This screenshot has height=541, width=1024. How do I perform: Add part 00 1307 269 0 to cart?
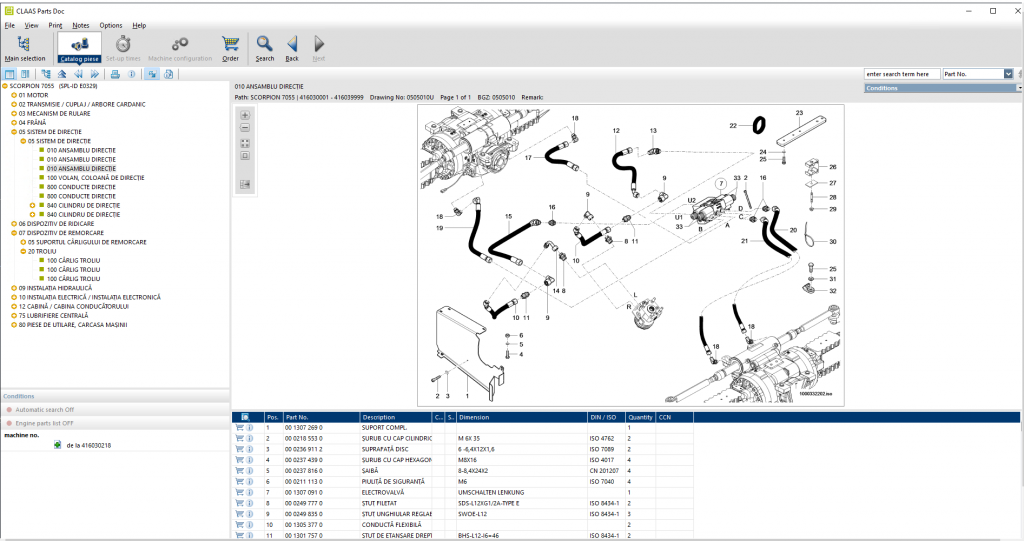click(240, 428)
